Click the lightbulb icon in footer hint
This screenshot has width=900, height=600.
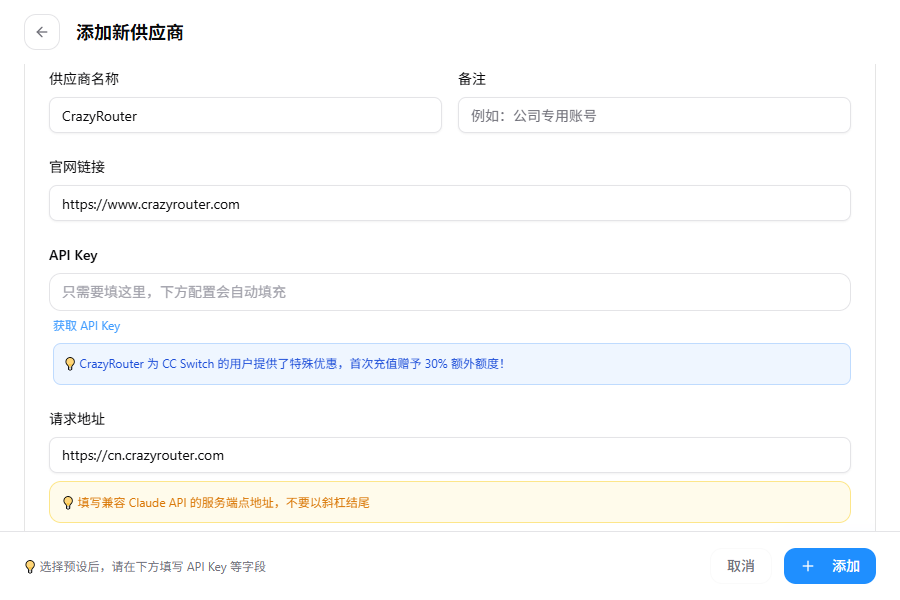[30, 567]
